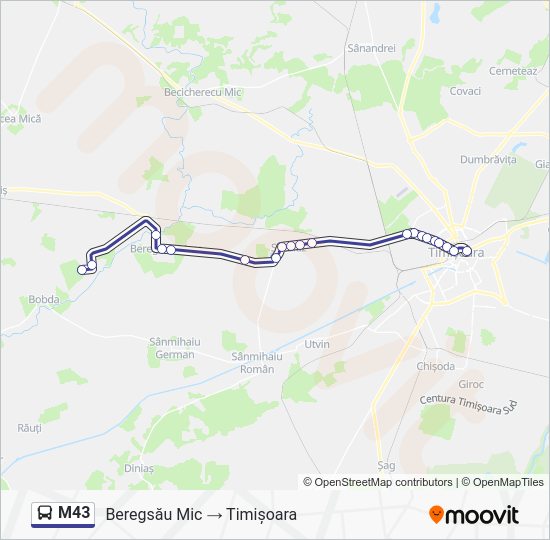Click the route line peak north of Beregsău
This screenshot has width=550, height=540.
pos(146,220)
